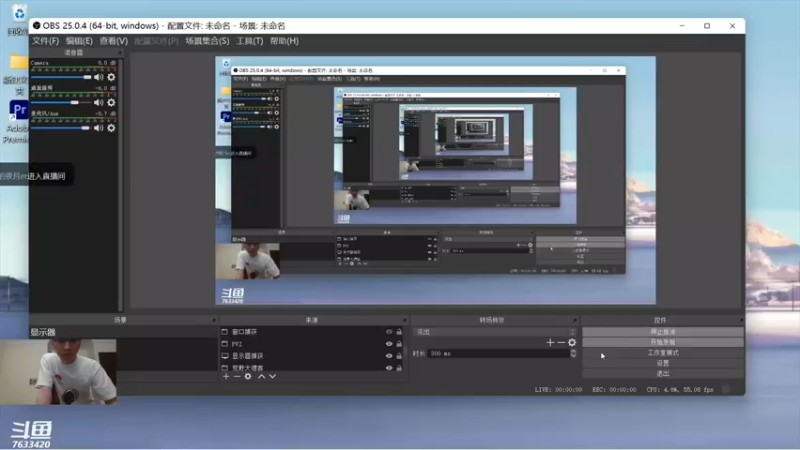Toggle lock on 窗口捕获 source
The image size is (800, 450).
pyautogui.click(x=399, y=332)
